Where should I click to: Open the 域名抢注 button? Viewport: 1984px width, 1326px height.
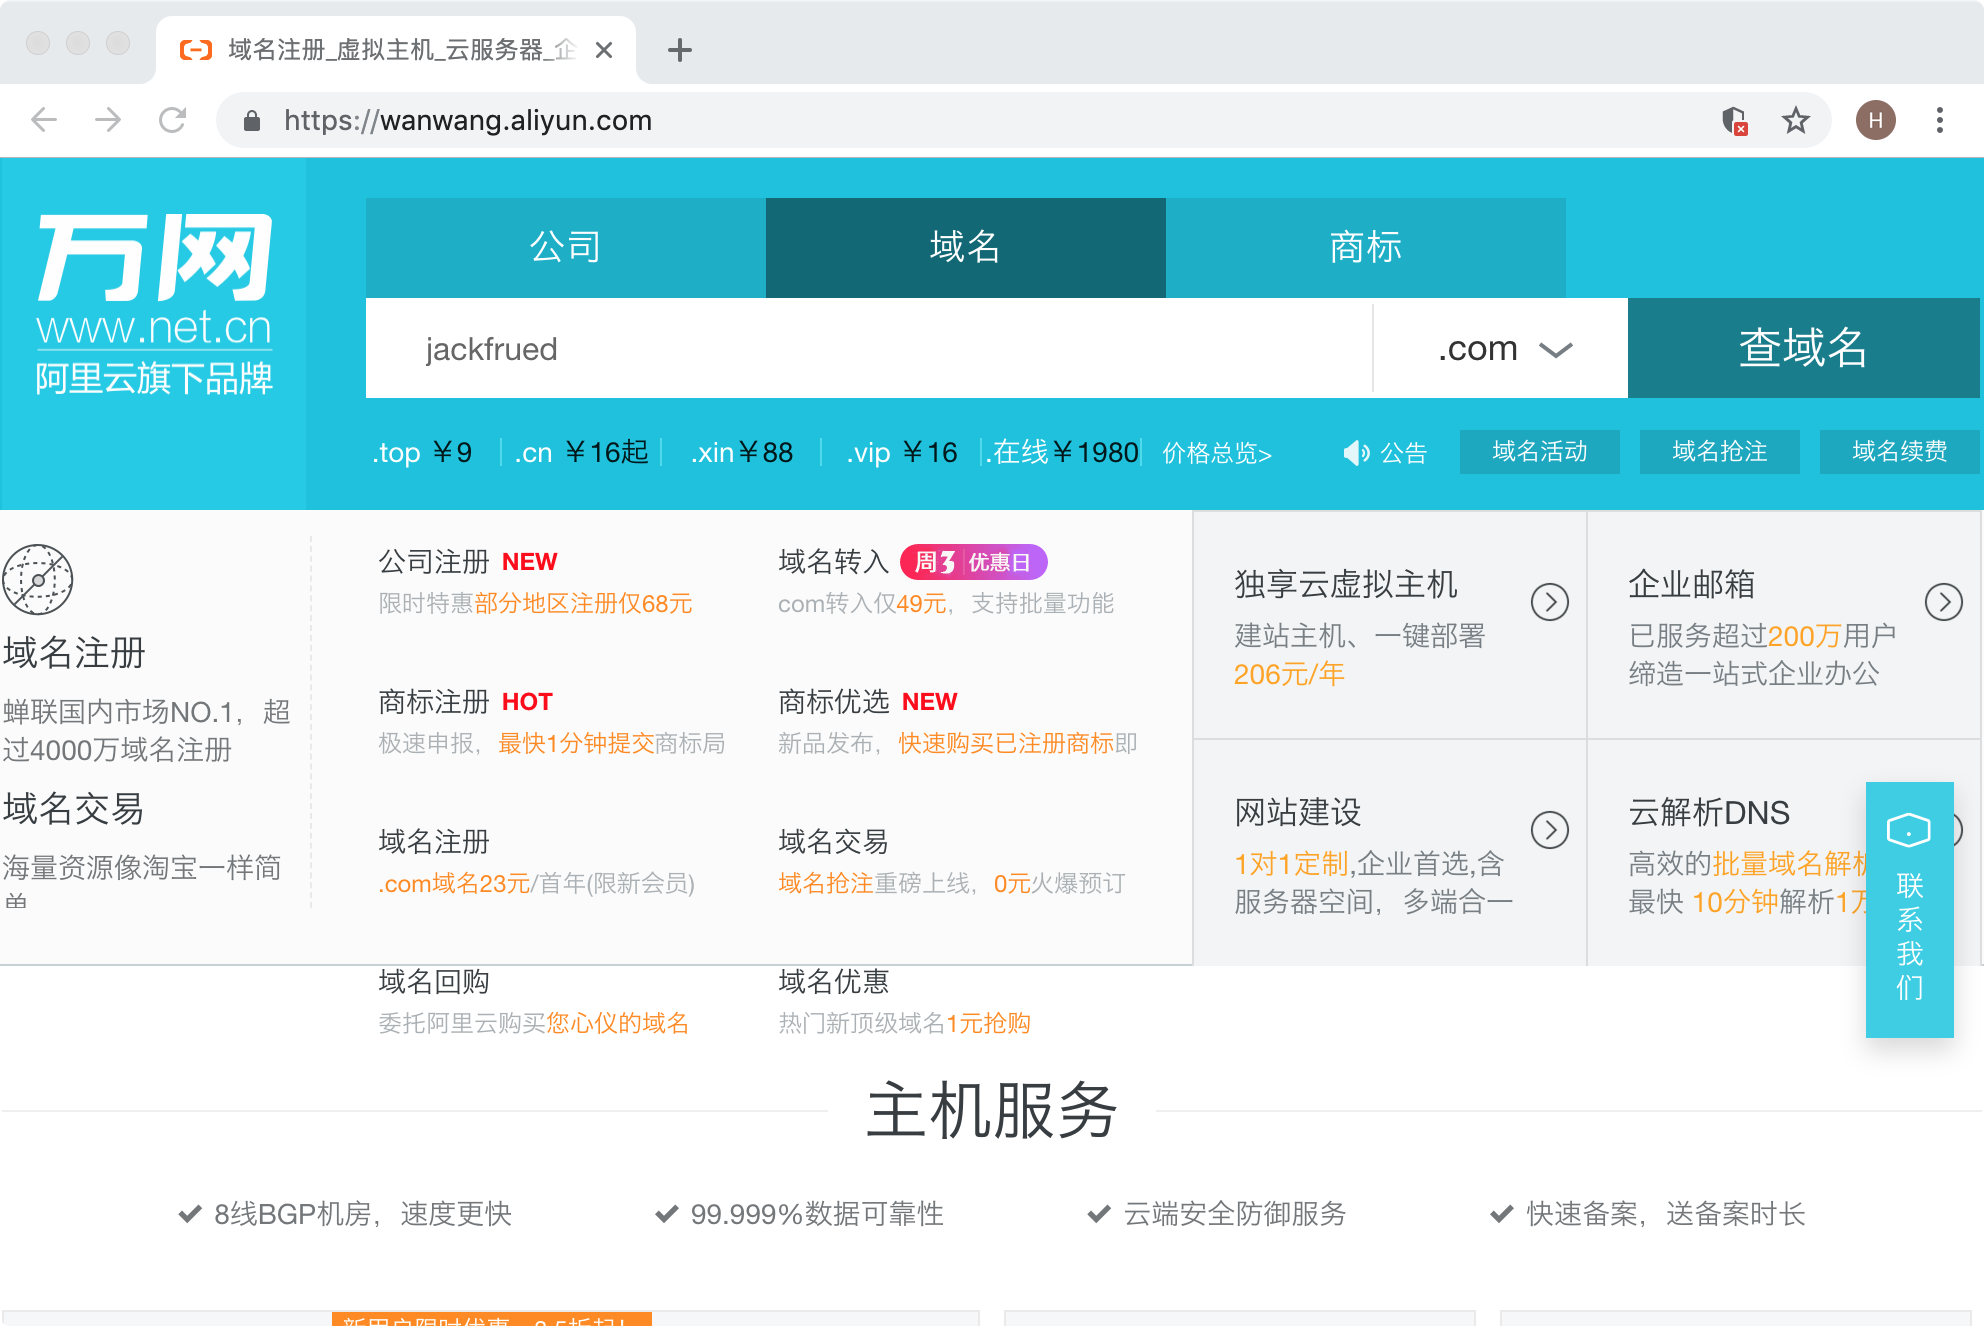[1719, 452]
